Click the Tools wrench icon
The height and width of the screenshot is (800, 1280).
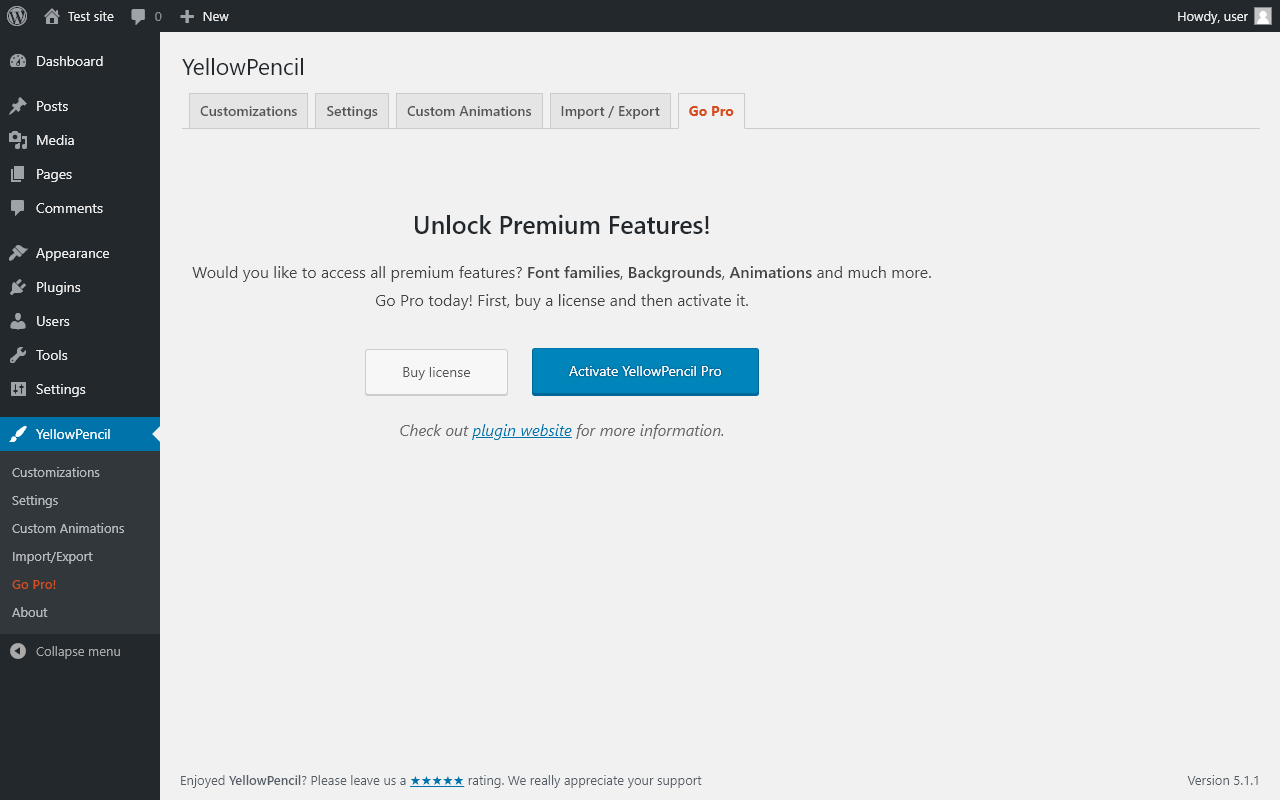pyautogui.click(x=18, y=355)
